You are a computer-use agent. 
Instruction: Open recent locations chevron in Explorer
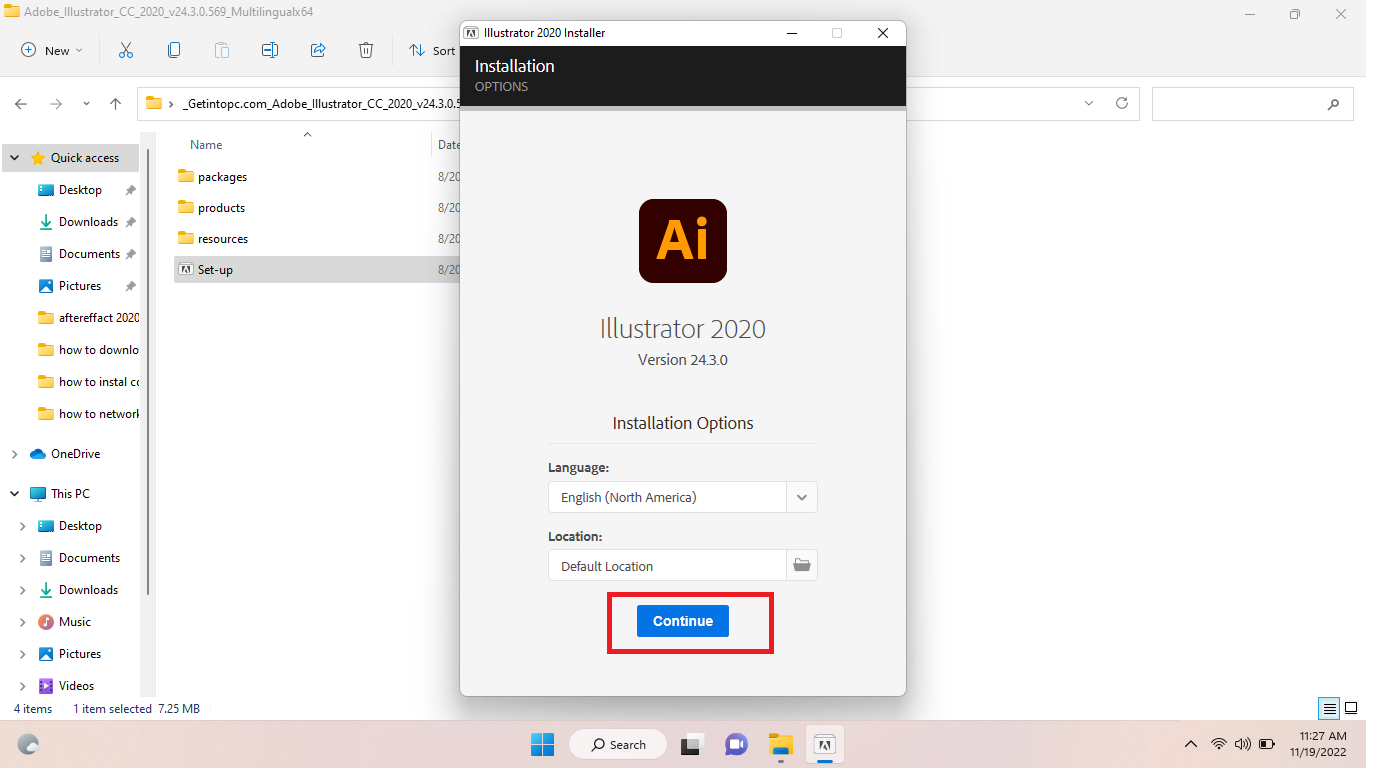click(x=86, y=103)
